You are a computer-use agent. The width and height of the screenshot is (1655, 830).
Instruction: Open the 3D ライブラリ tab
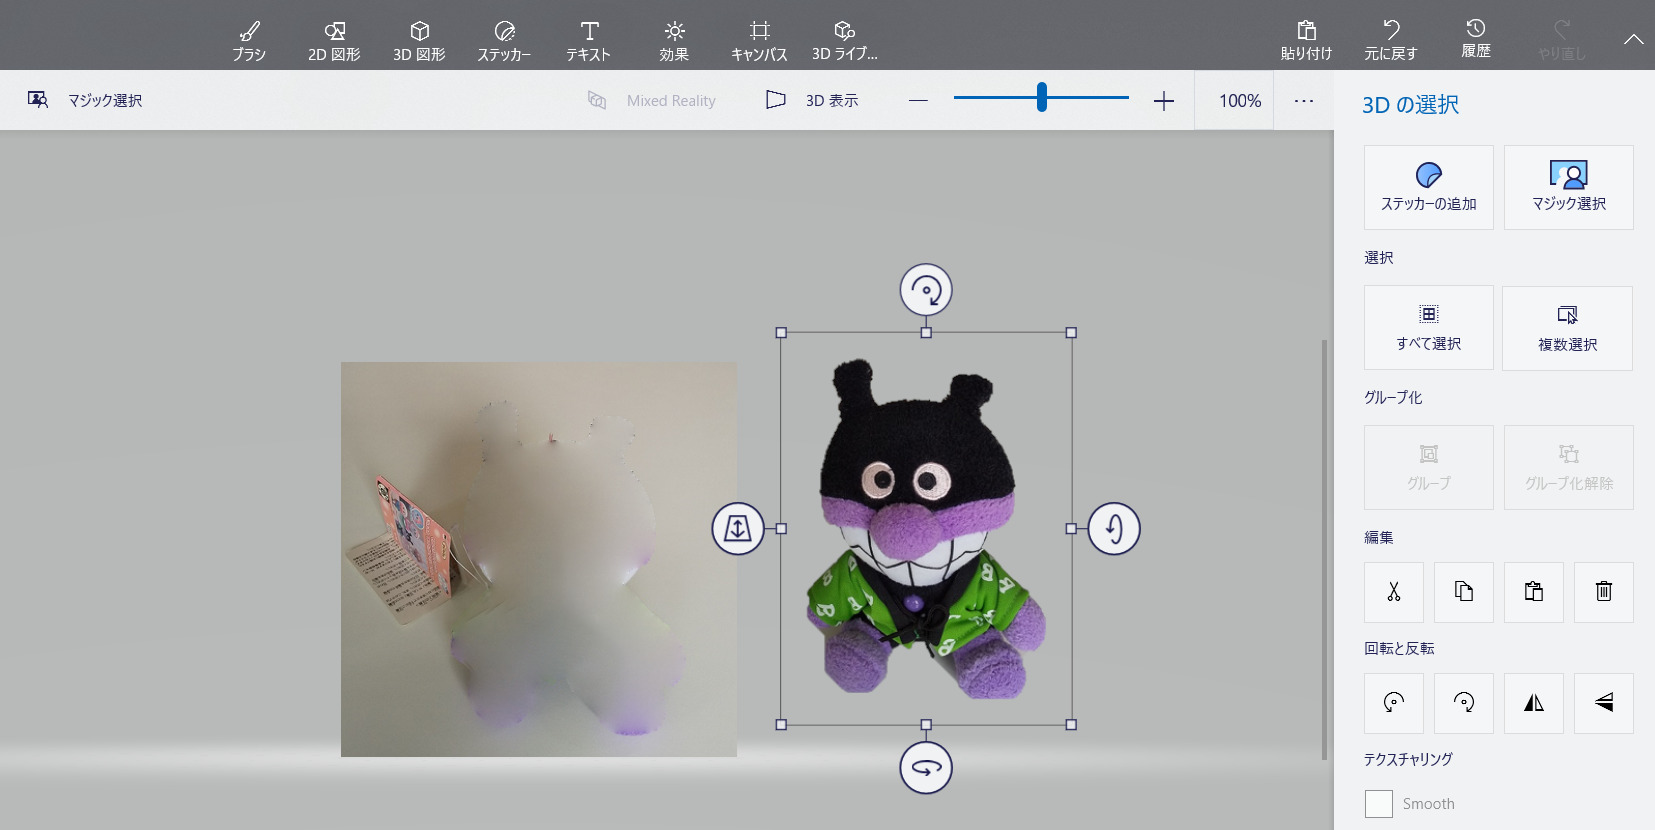point(845,41)
